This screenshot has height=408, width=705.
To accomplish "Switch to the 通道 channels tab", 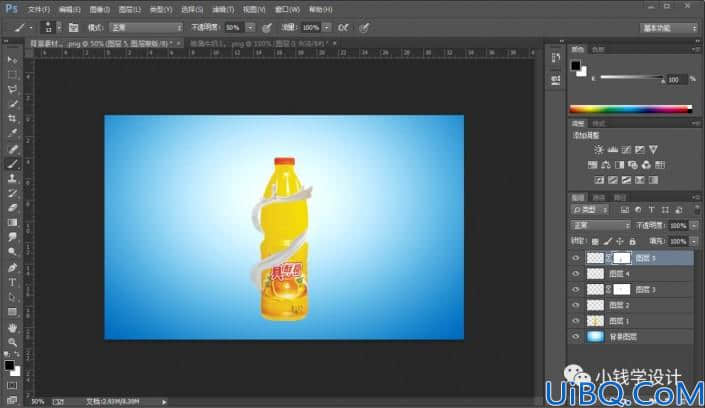I will click(598, 197).
